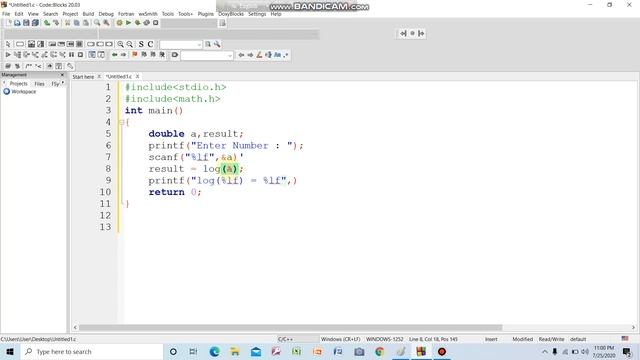Image resolution: width=640 pixels, height=360 pixels.
Task: Click the horizontal scrollbar of the editor
Action: click(290, 327)
